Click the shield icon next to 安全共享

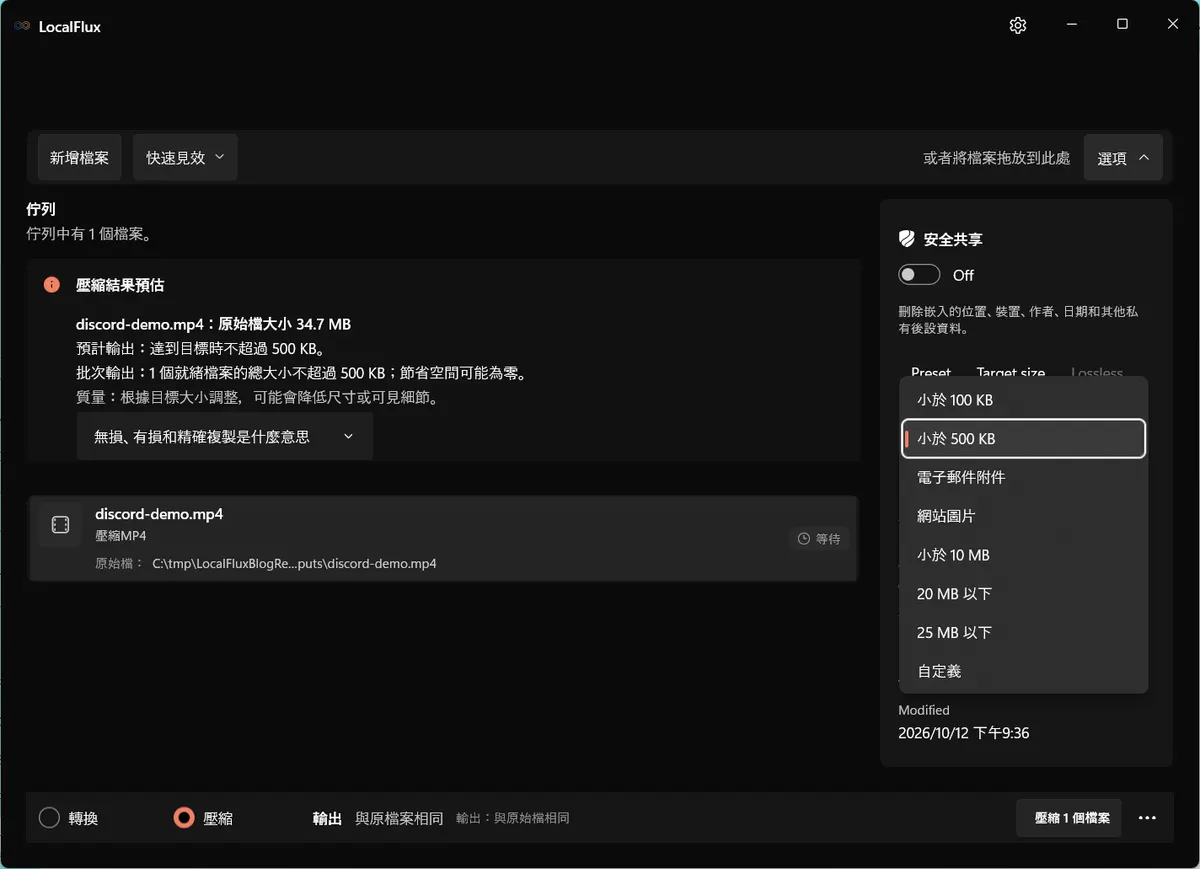[907, 240]
